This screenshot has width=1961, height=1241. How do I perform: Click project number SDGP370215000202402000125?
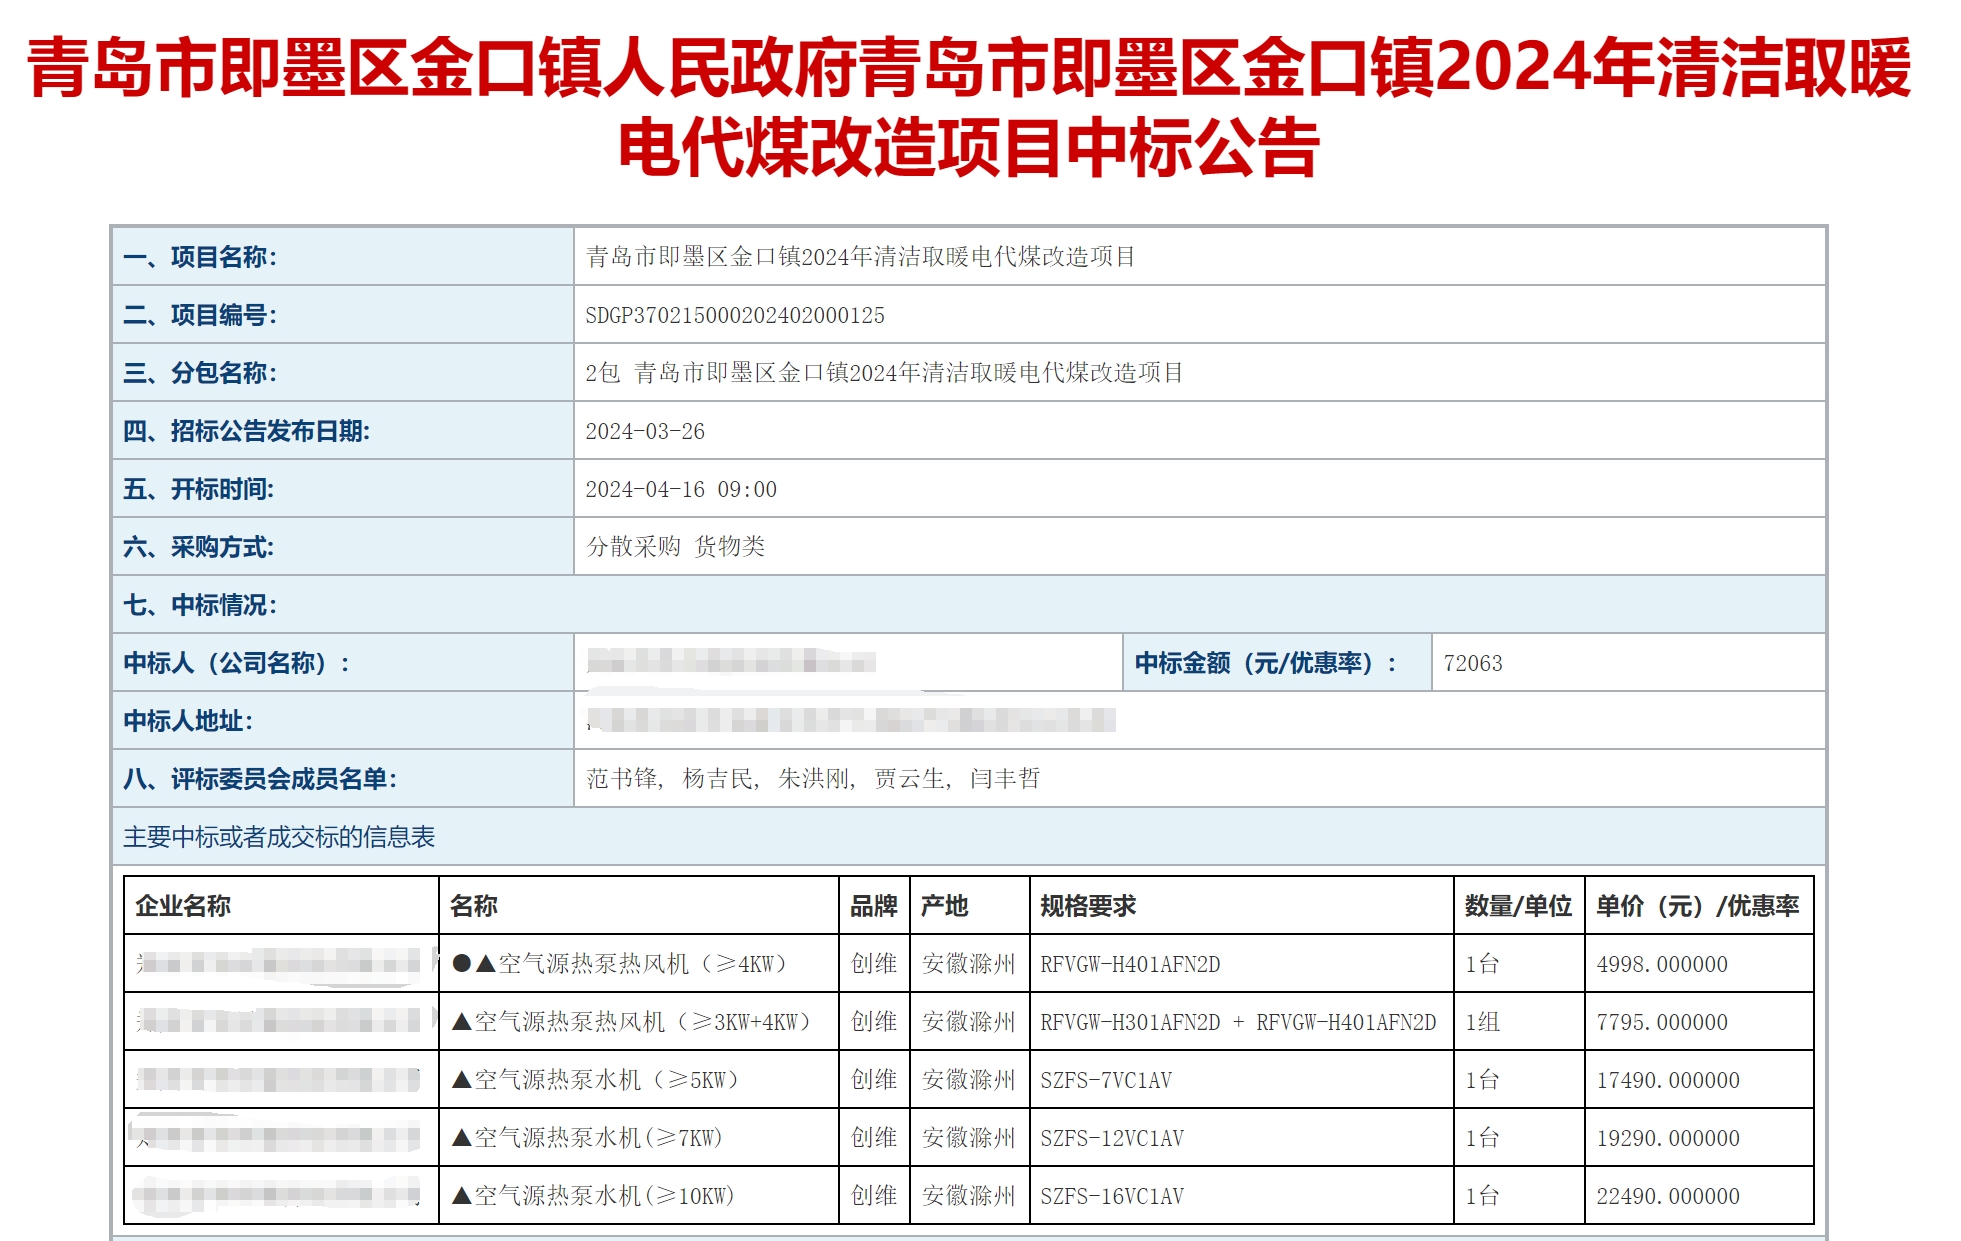735,315
